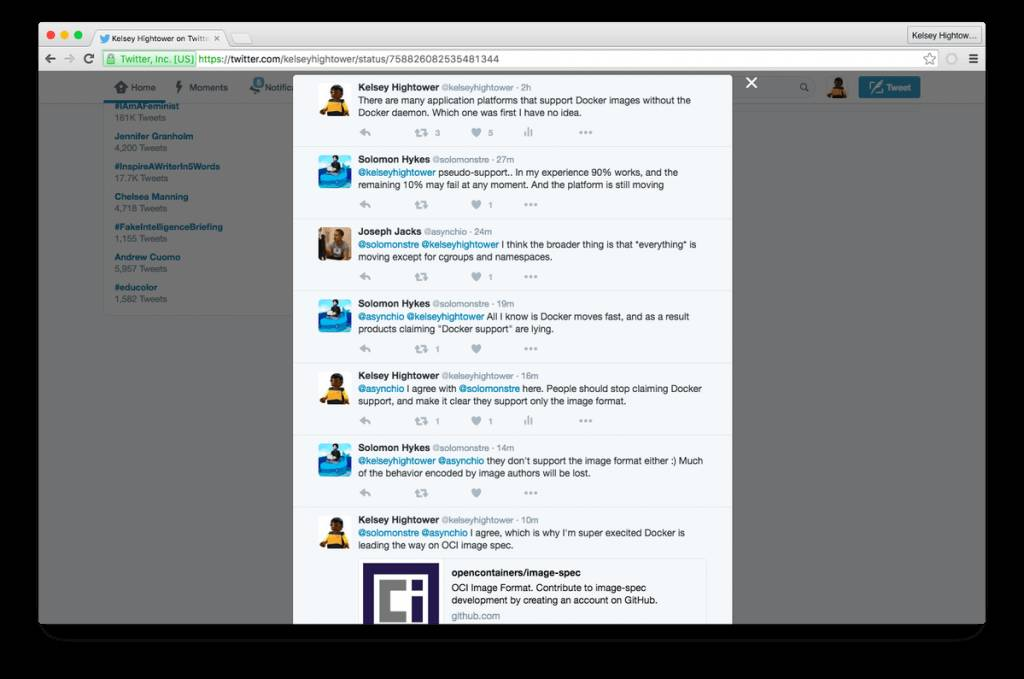
Task: Close the Kelsey Hightower browser tab
Action: click(x=217, y=39)
